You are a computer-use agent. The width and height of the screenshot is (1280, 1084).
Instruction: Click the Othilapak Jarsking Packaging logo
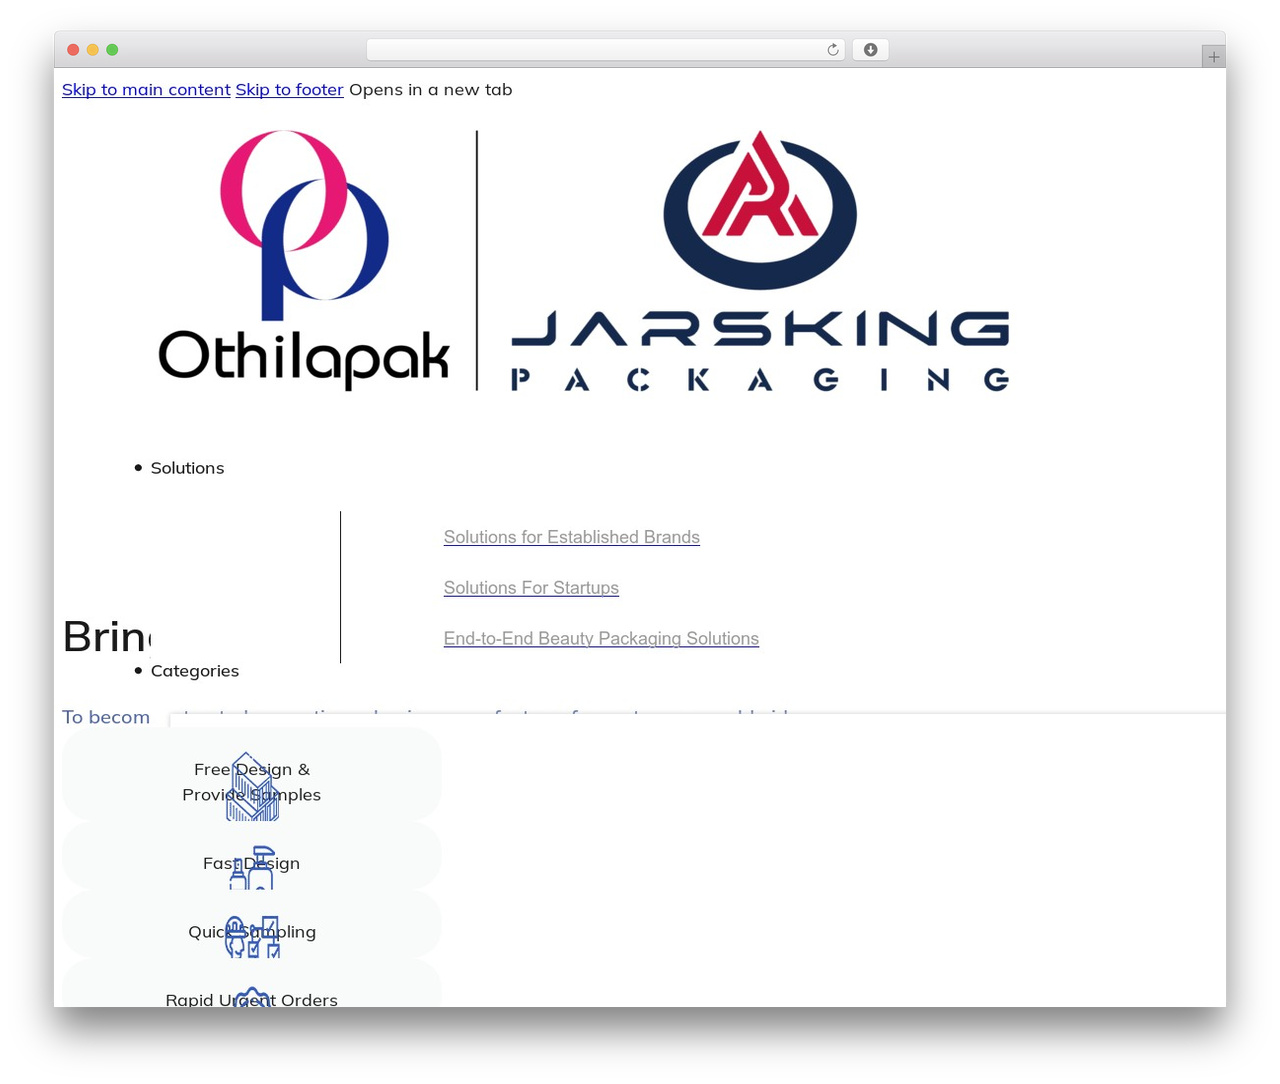pyautogui.click(x=584, y=260)
